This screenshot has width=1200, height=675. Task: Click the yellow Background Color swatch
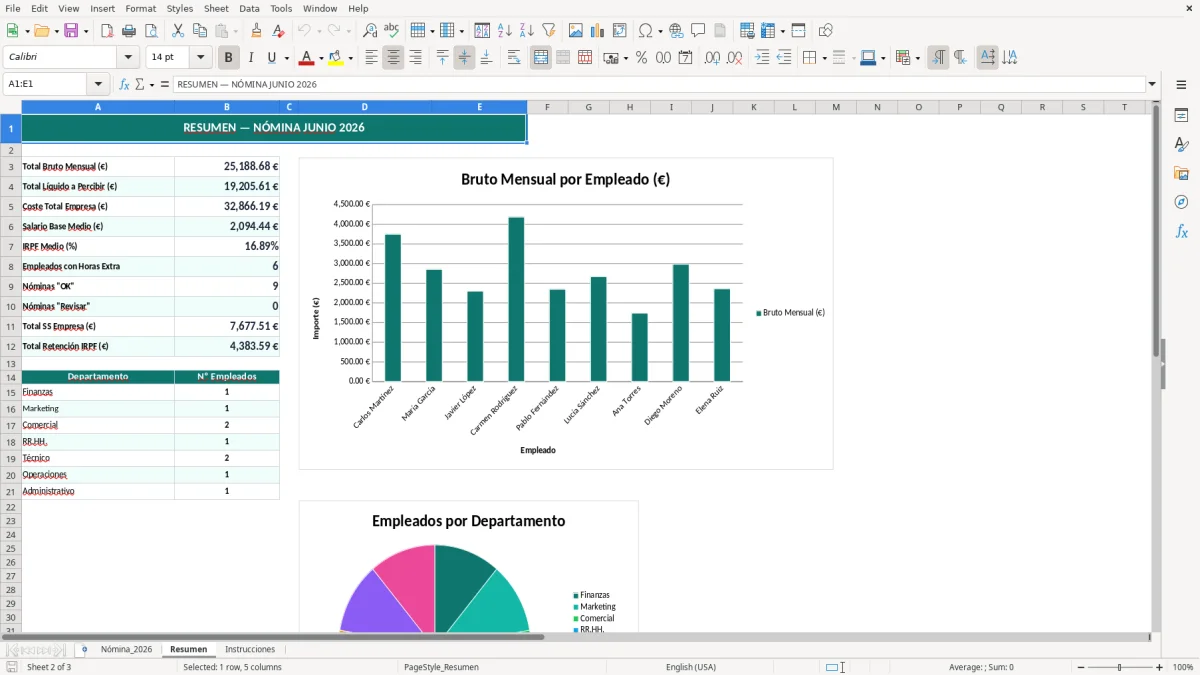coord(336,58)
